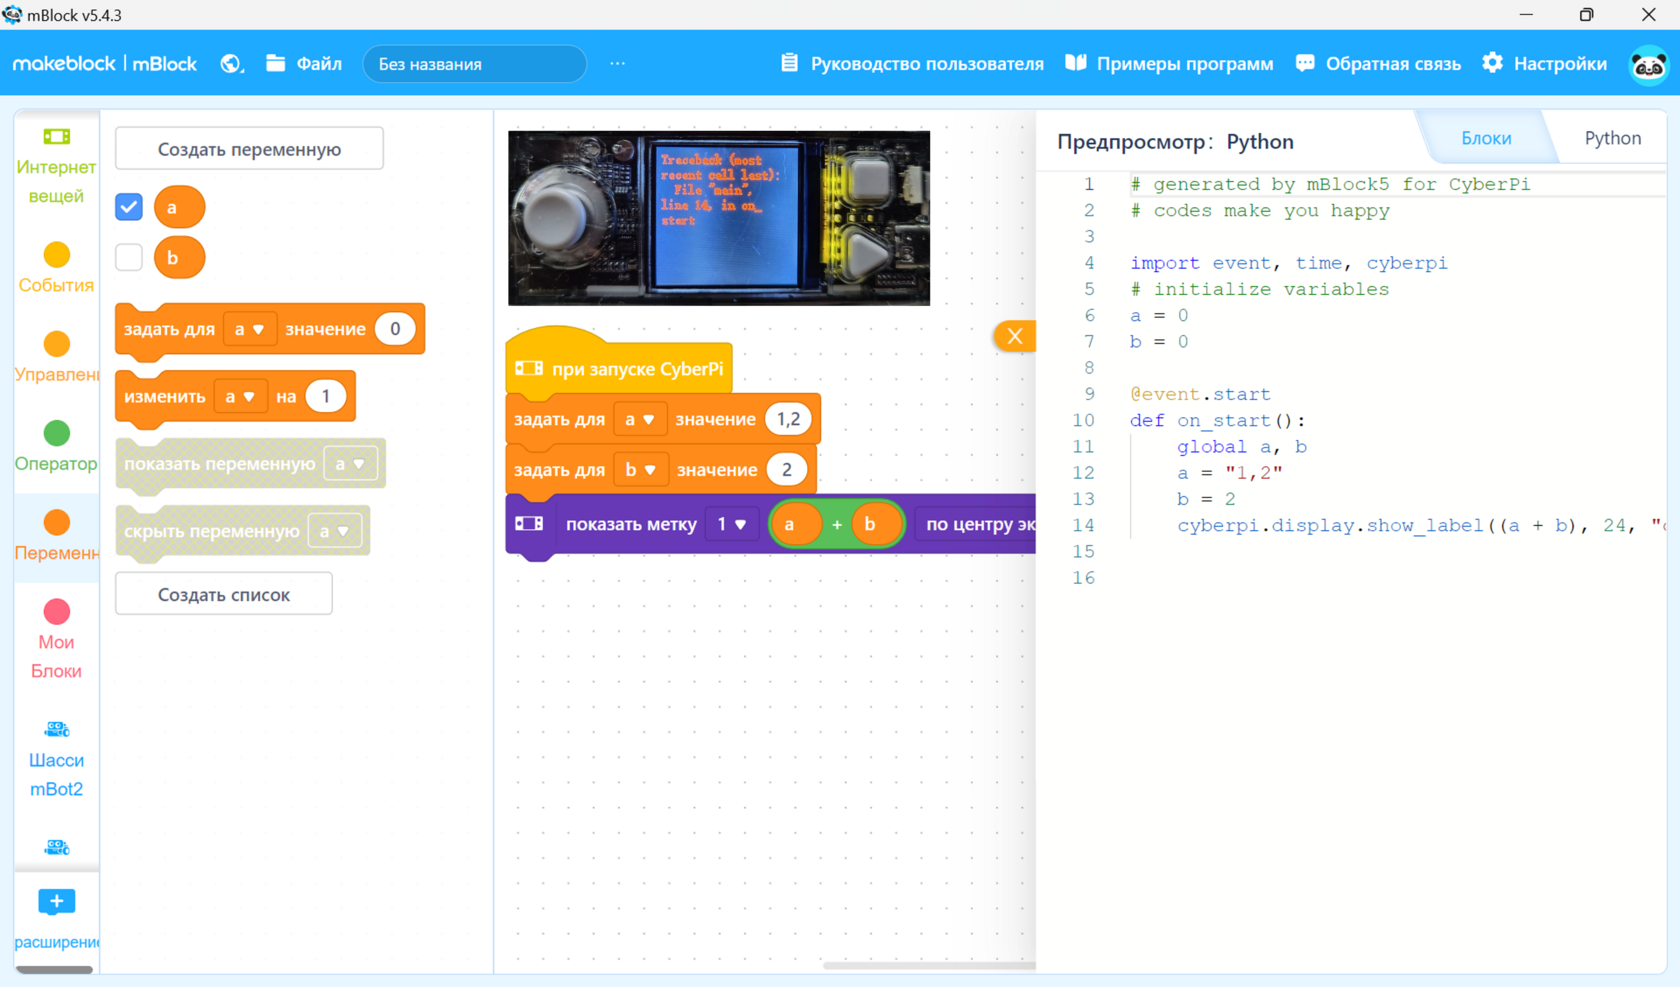Select the Операторы block category

tap(56, 446)
